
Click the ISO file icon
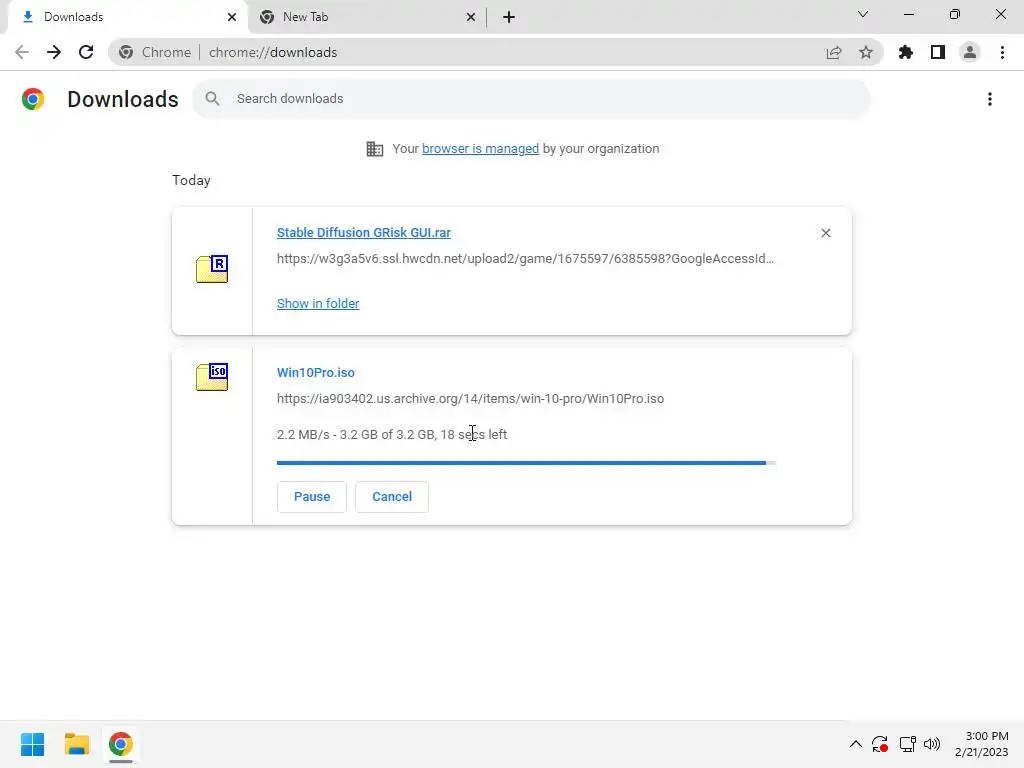tap(212, 377)
